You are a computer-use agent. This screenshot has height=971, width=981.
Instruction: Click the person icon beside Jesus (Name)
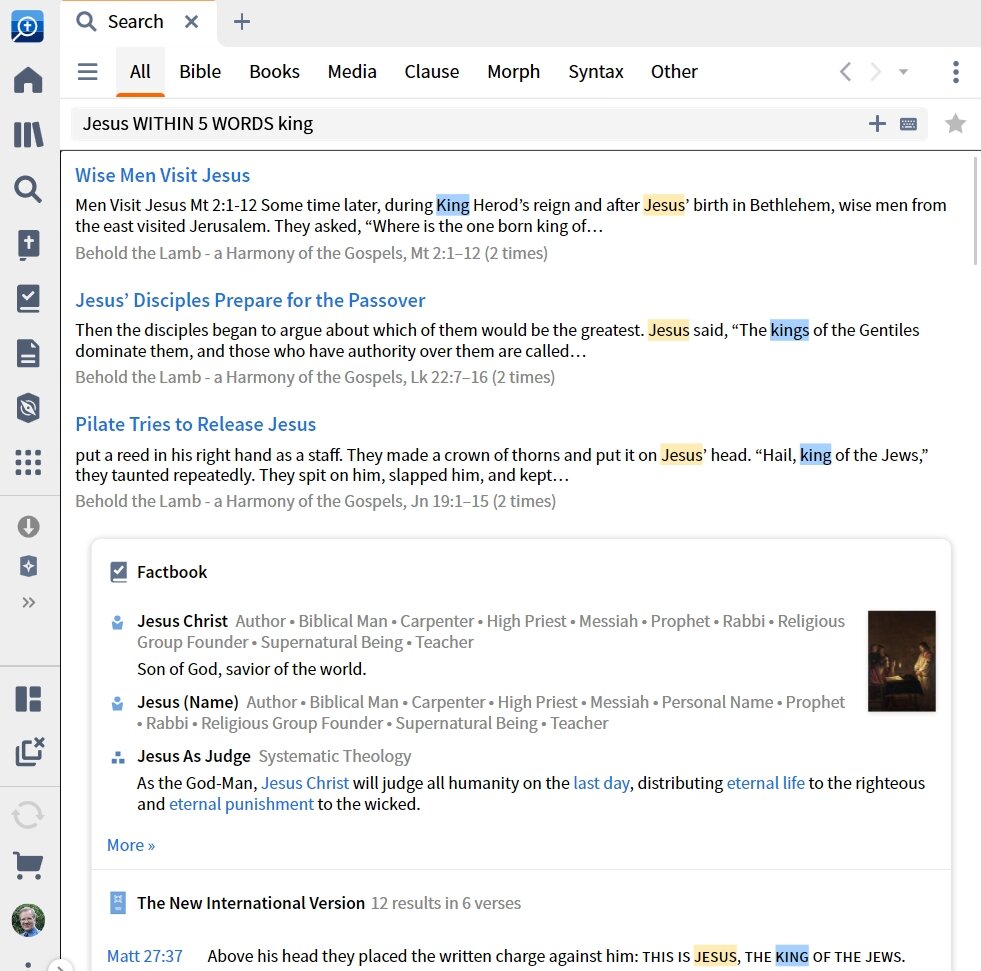117,703
